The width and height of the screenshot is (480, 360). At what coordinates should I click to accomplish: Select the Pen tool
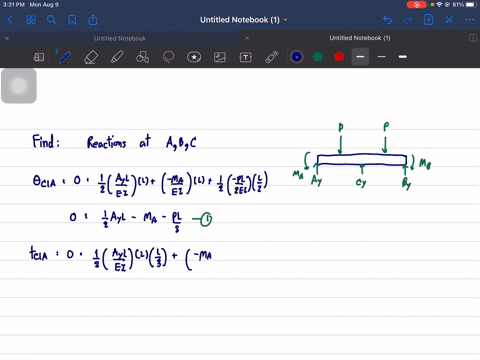pyautogui.click(x=65, y=57)
